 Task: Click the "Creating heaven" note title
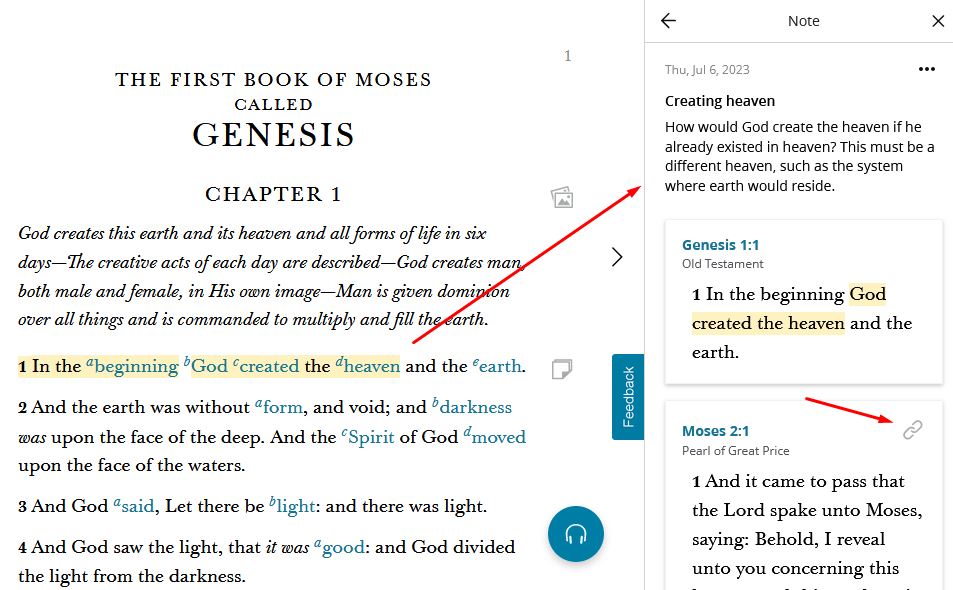719,101
